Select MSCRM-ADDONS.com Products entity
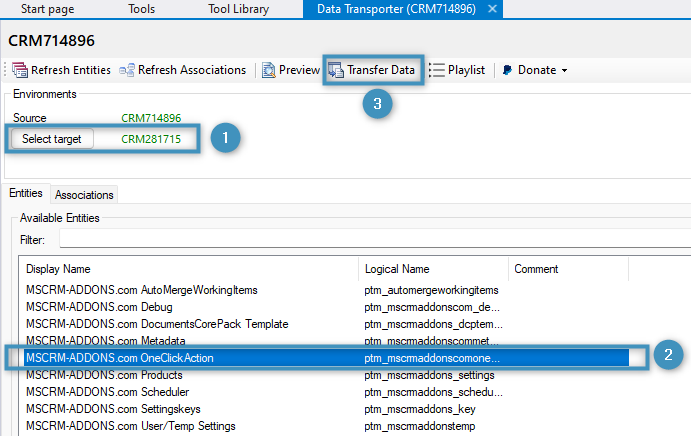This screenshot has width=691, height=436. coord(104,375)
